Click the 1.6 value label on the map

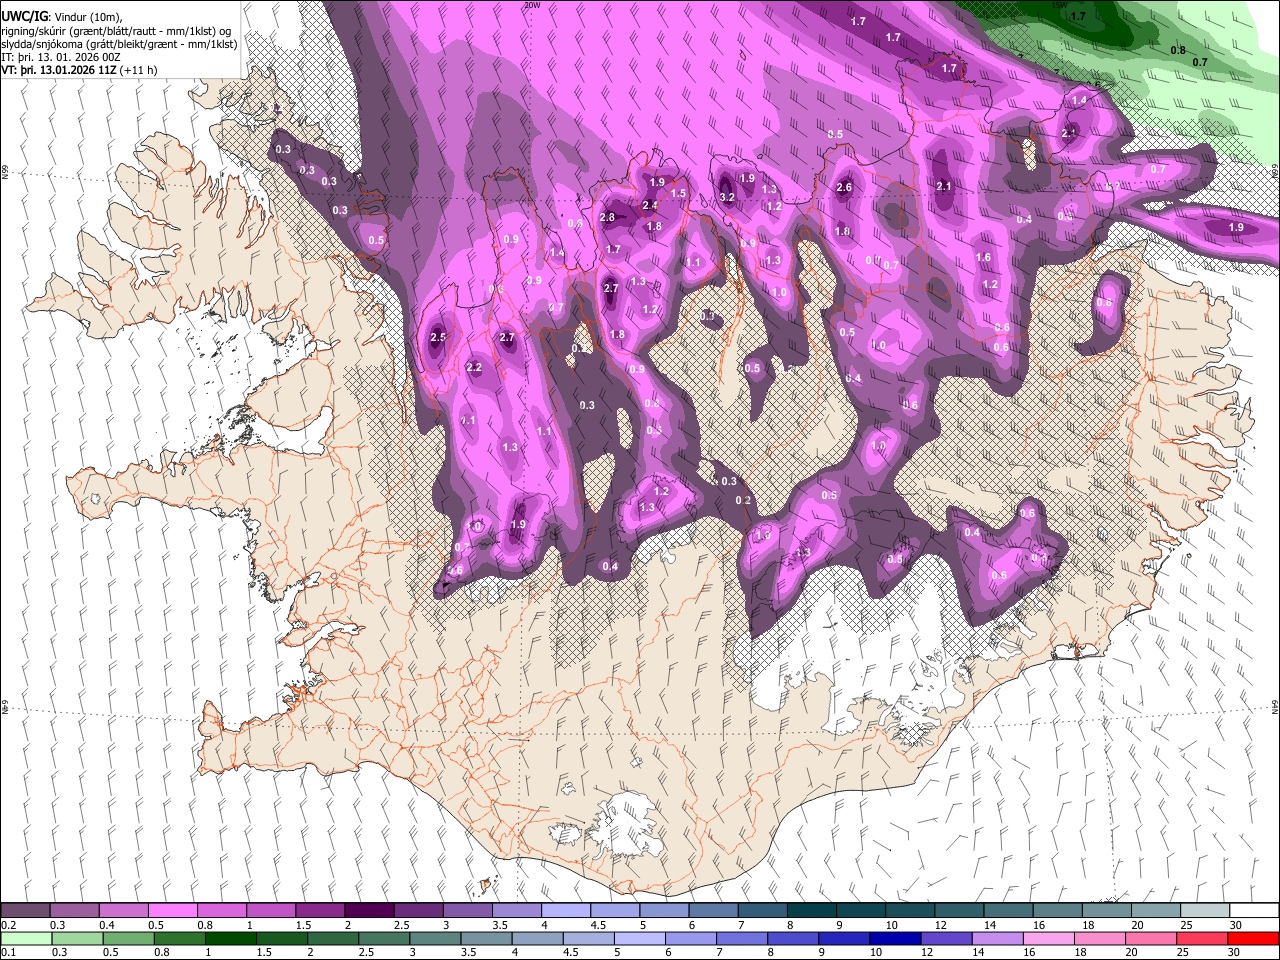point(984,258)
